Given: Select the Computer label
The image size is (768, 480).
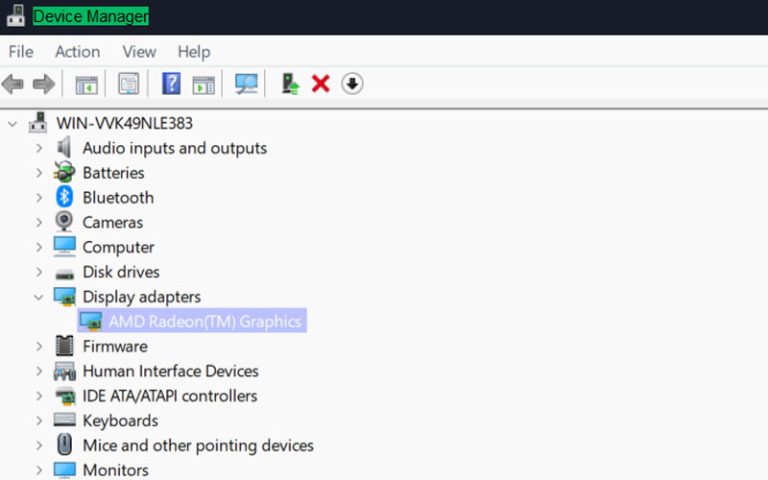Looking at the screenshot, I should 119,247.
